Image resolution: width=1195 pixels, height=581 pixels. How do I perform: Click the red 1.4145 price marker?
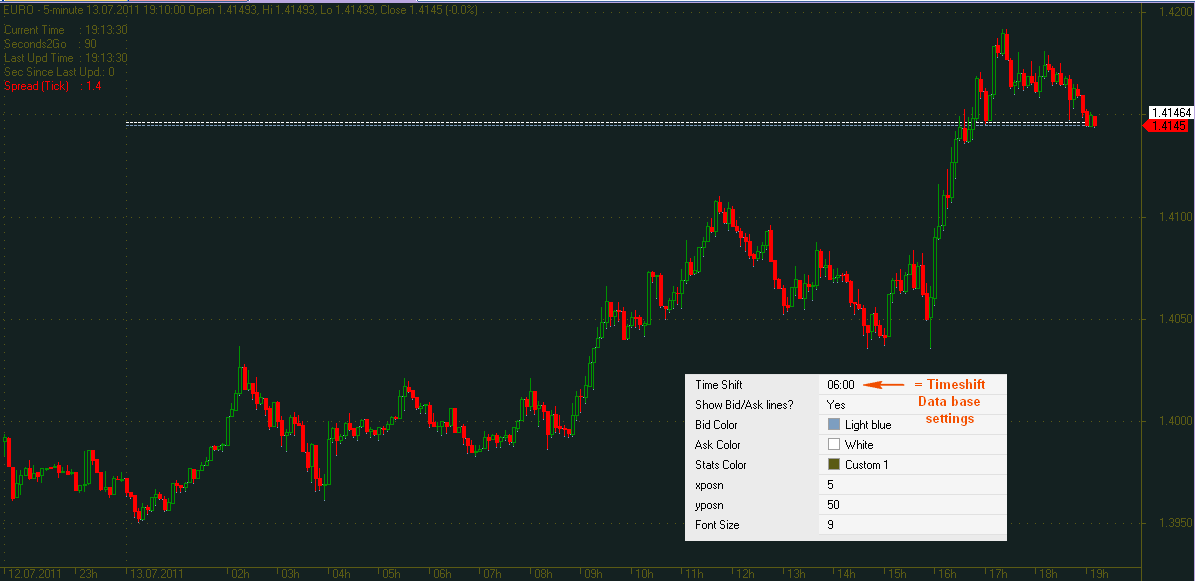click(1166, 127)
